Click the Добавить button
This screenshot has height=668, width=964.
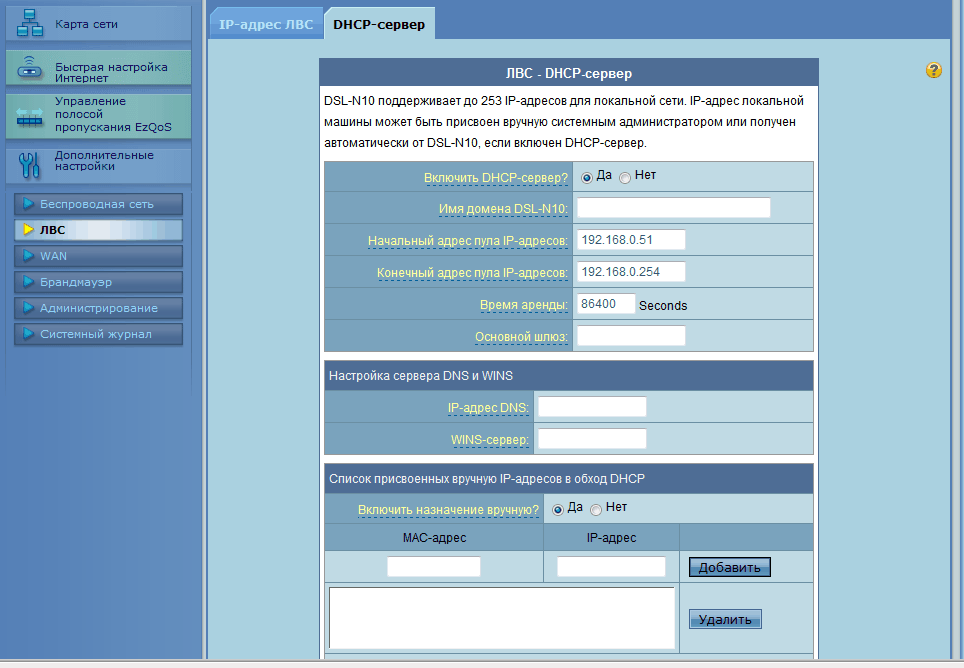tap(729, 568)
